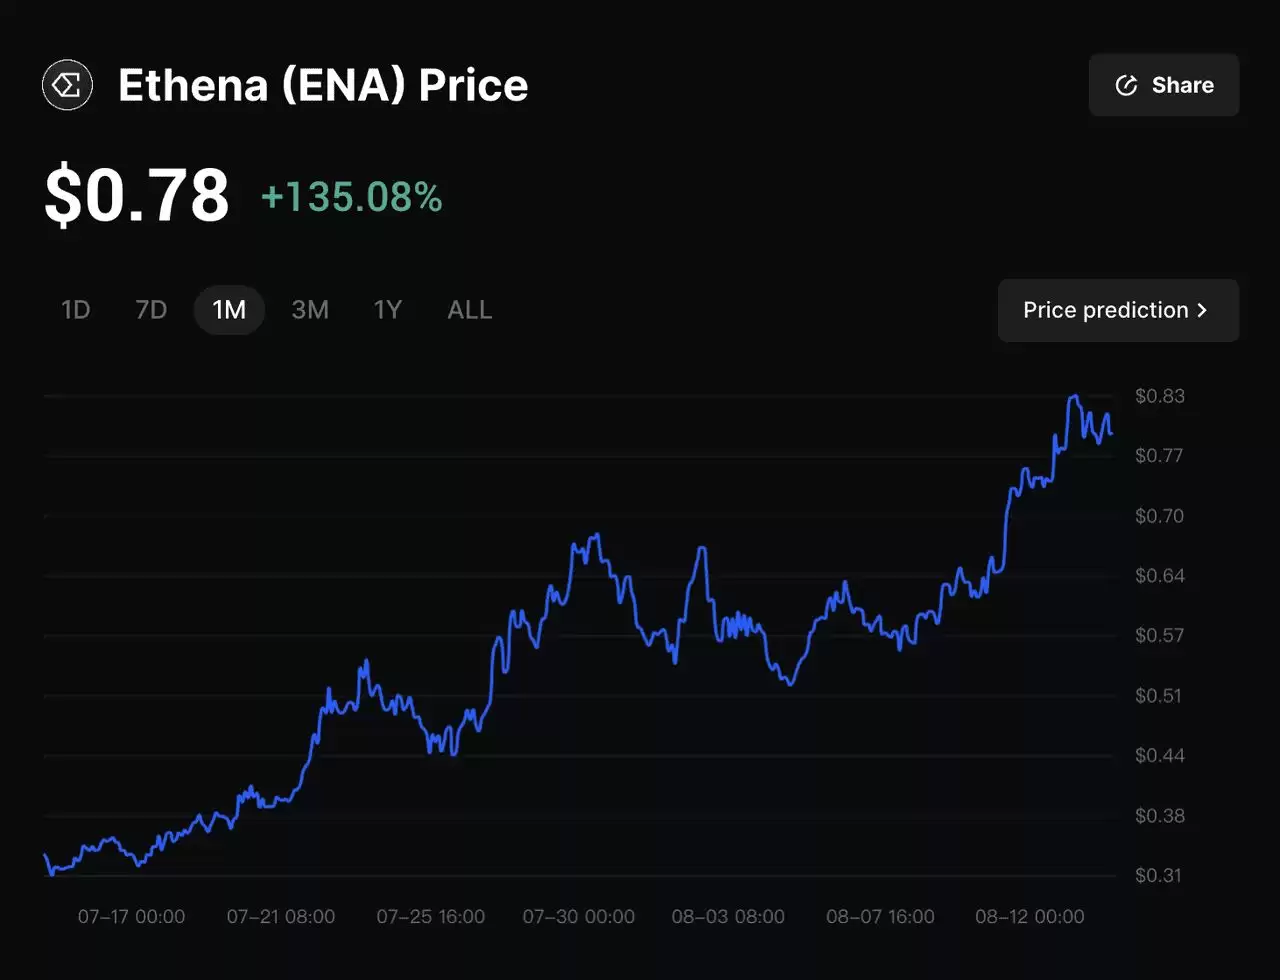Click the +135.08% change percentage
Viewport: 1280px width, 980px height.
pos(352,198)
